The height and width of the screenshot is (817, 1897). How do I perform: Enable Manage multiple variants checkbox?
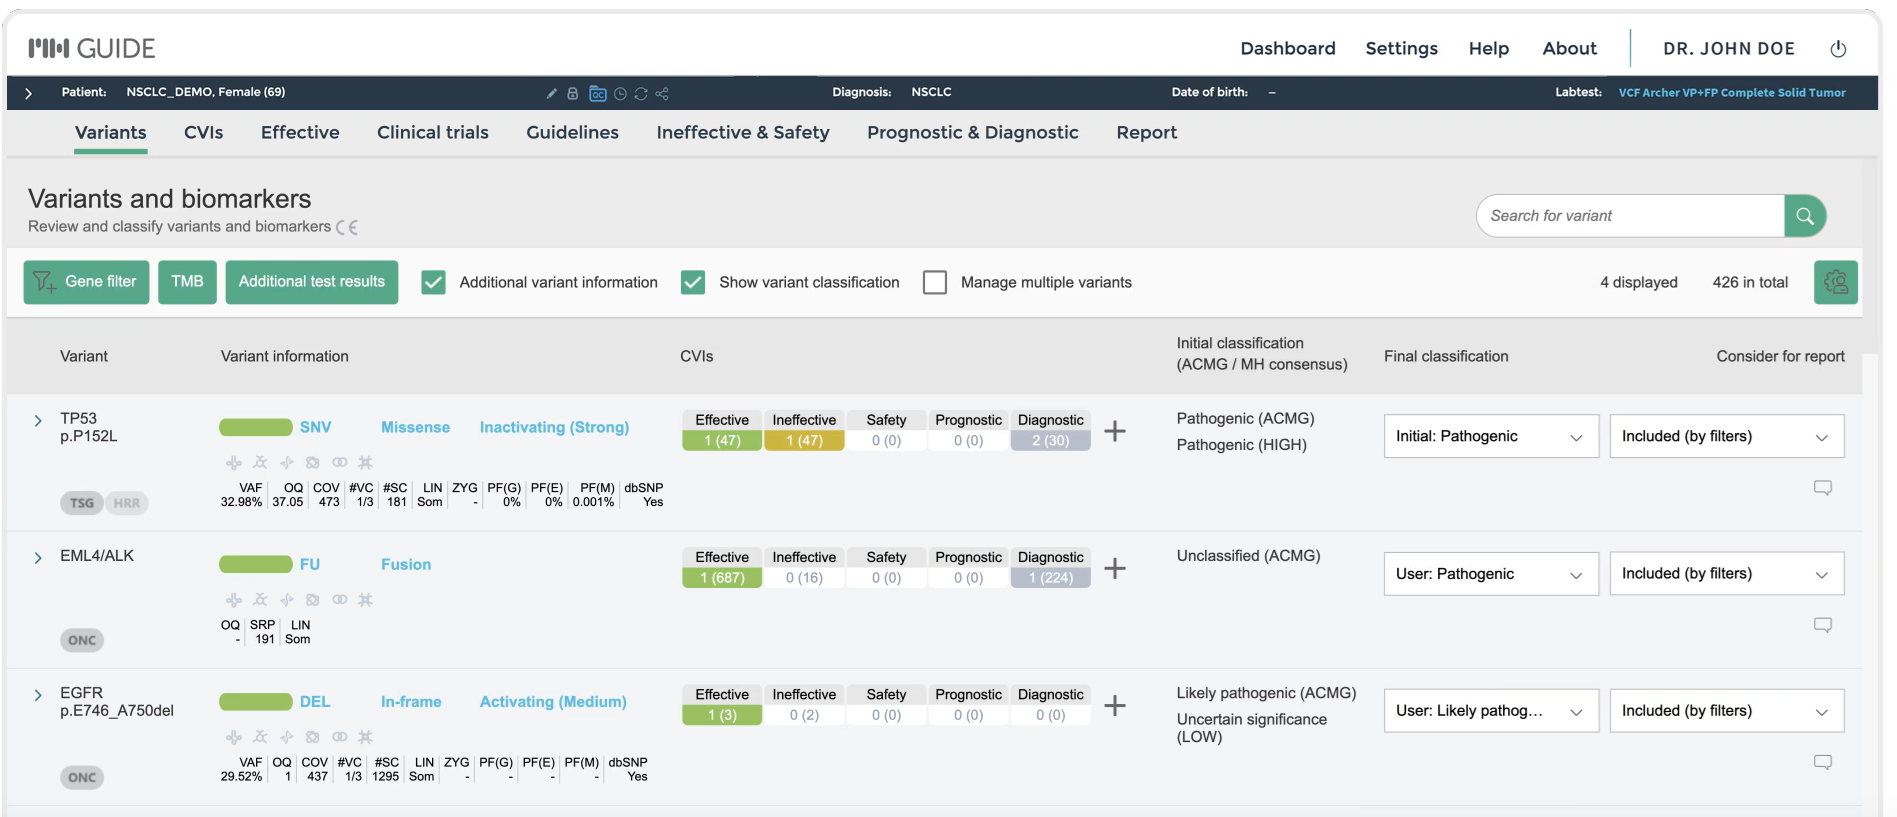[x=935, y=282]
